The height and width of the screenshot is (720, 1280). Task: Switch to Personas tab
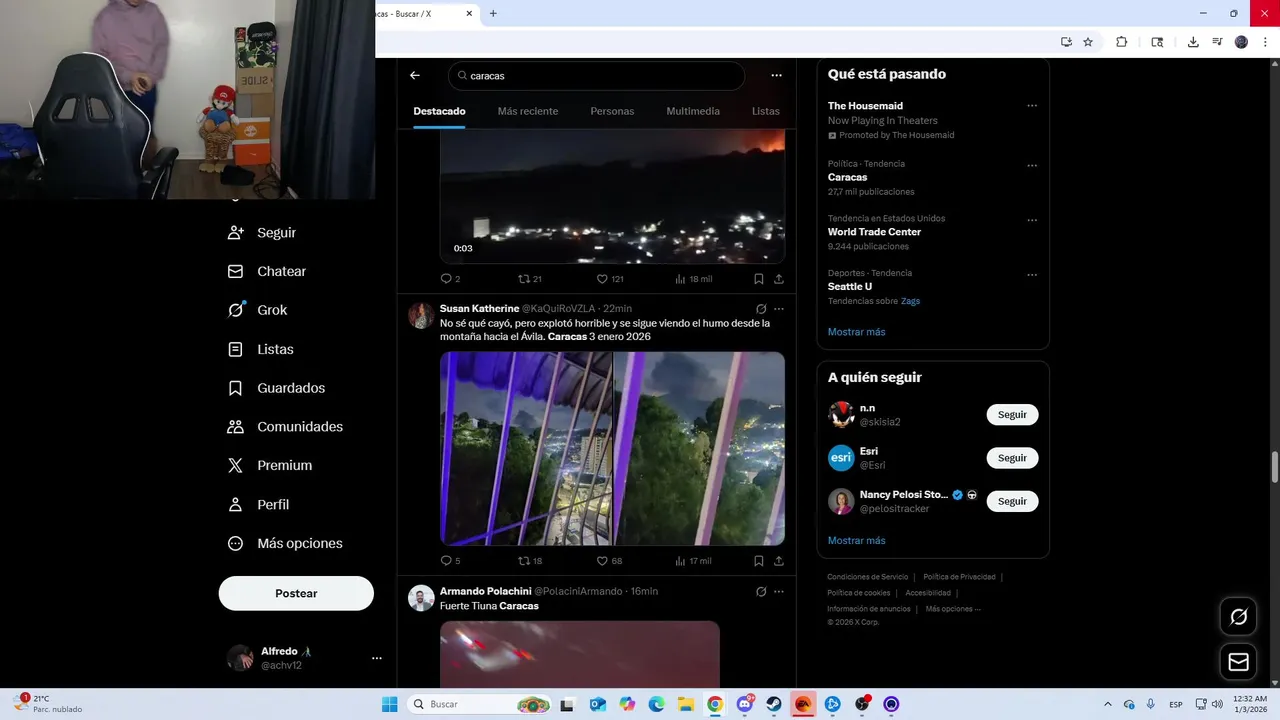click(x=612, y=111)
